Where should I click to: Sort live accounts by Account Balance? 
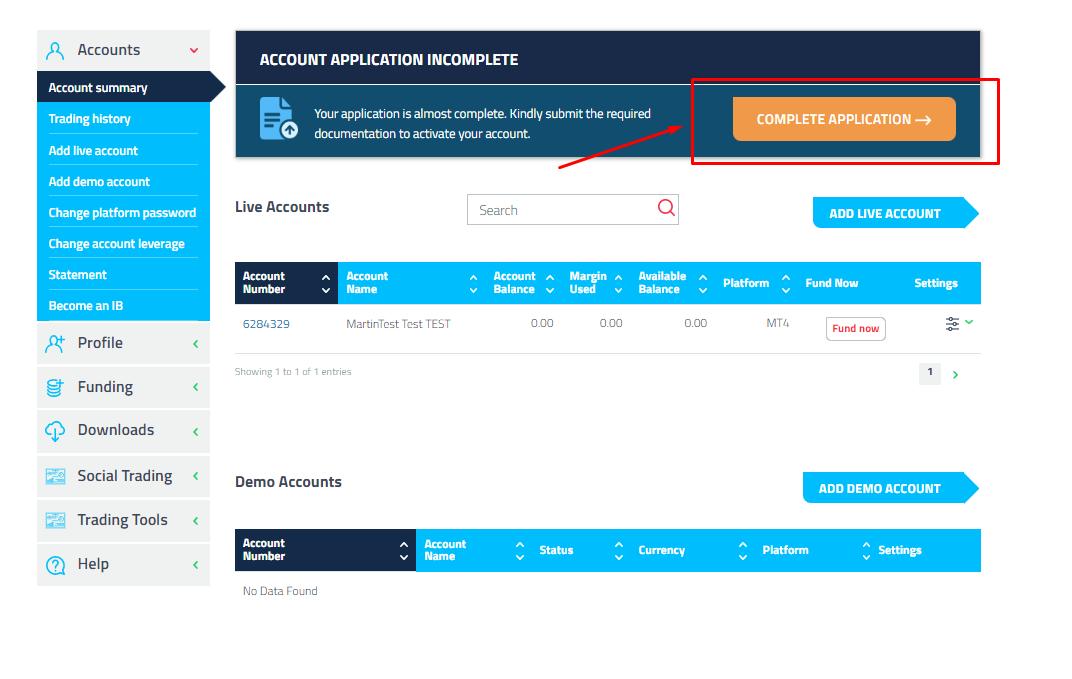point(550,284)
